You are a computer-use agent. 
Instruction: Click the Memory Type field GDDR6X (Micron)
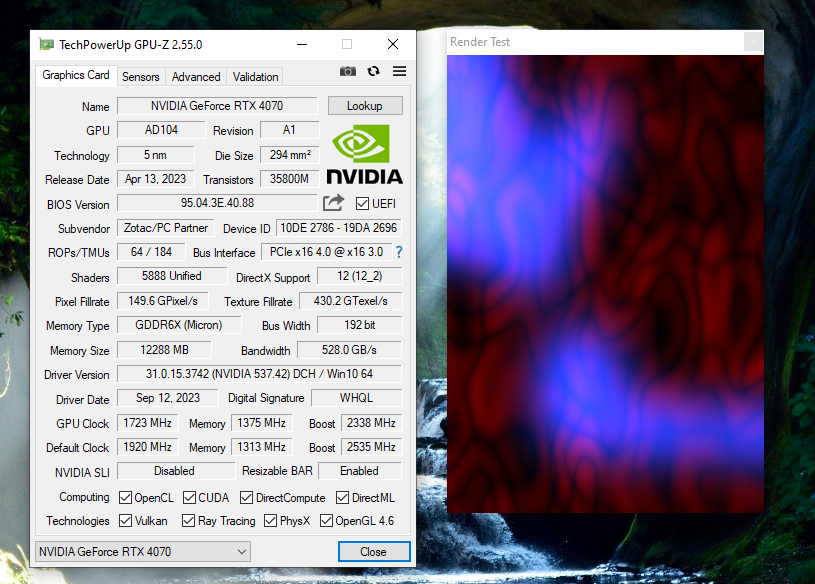(x=179, y=325)
